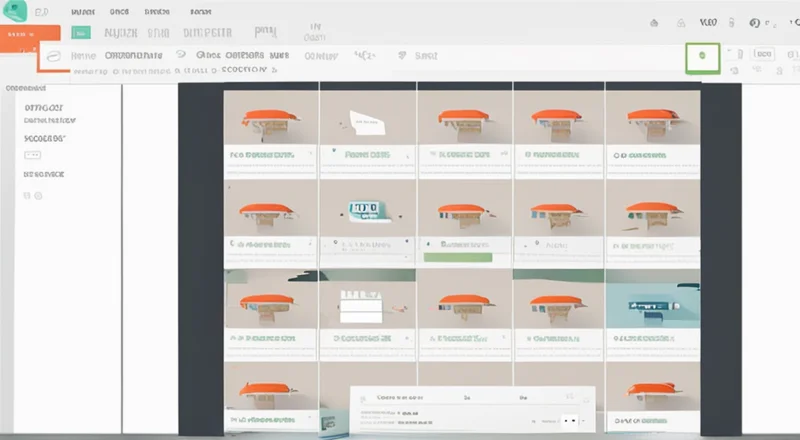Click the white flag icon thumbnail
This screenshot has width=800, height=440.
tap(366, 121)
